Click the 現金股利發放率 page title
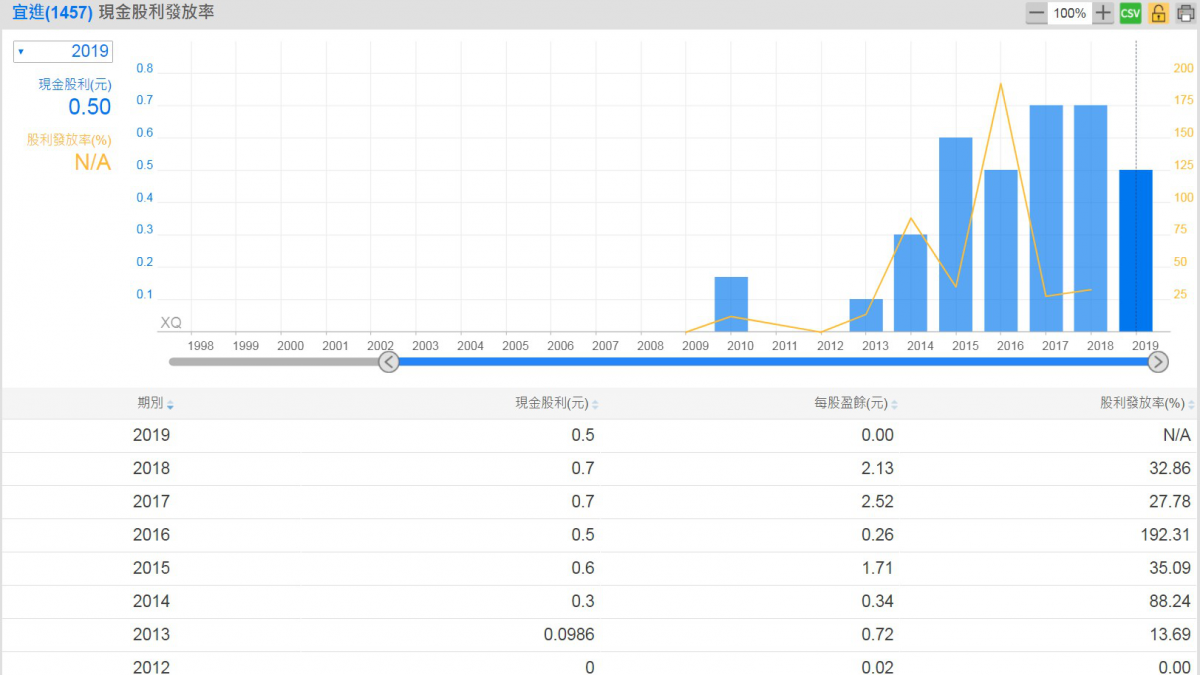Image resolution: width=1200 pixels, height=675 pixels. click(156, 13)
